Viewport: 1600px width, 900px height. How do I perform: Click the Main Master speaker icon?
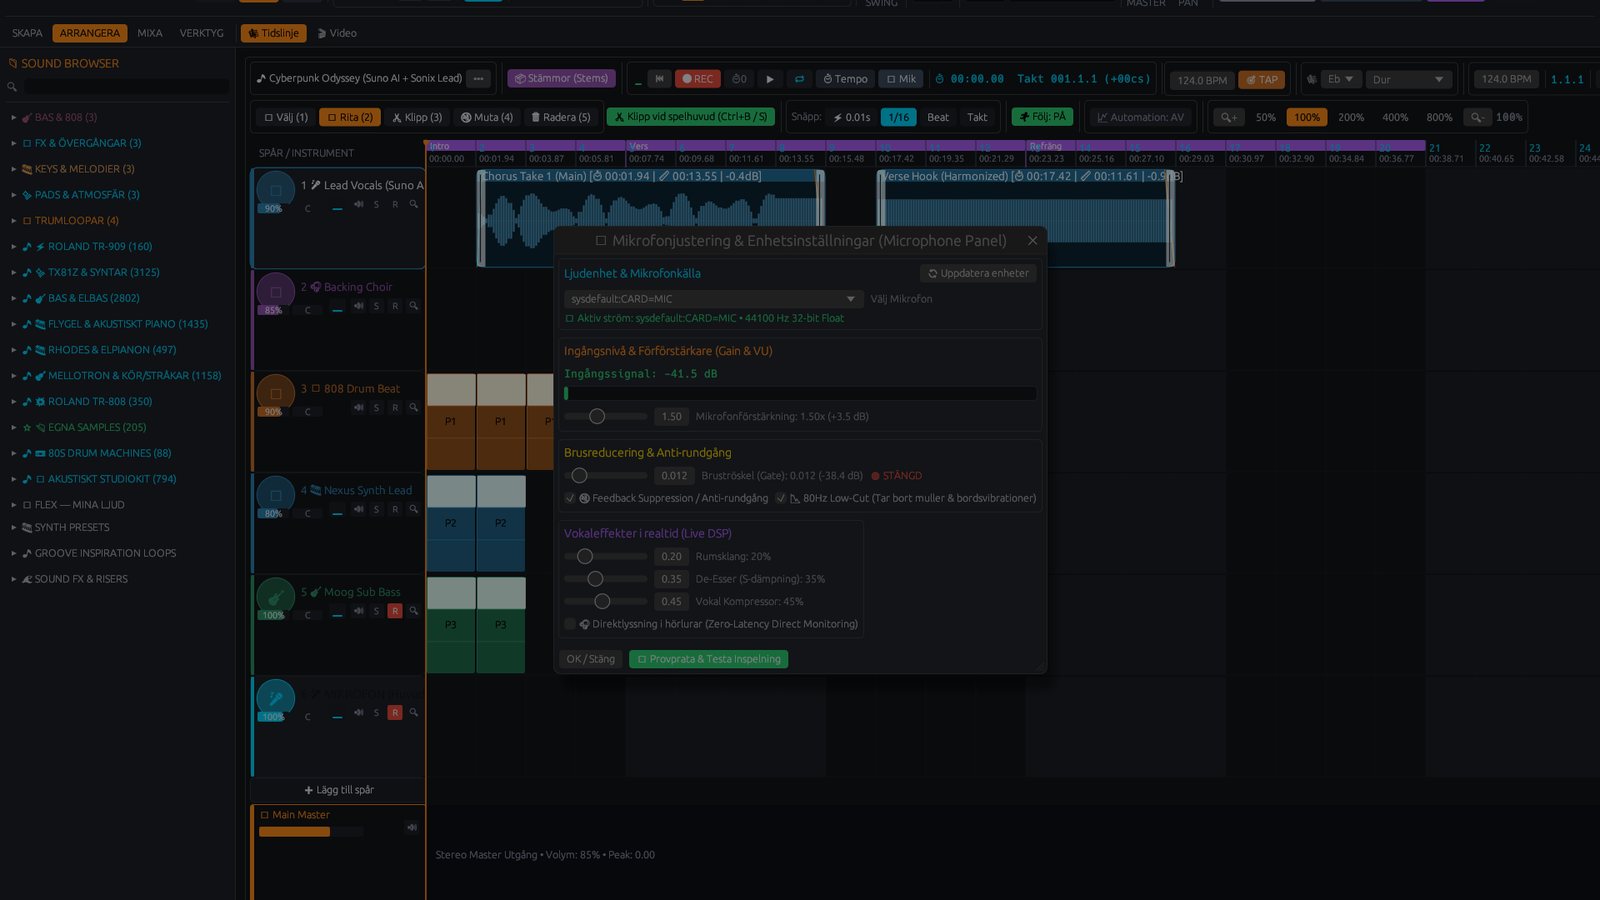point(411,827)
